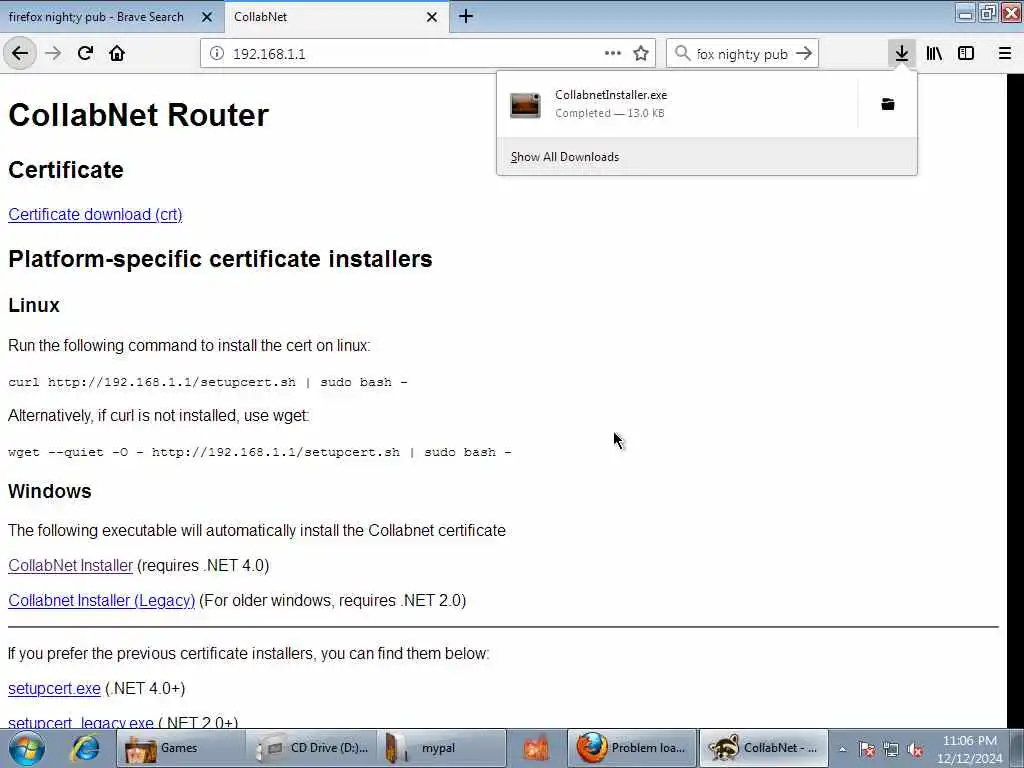Open the CollabNet Installer link
Screen dimensions: 1024x768
coord(71,566)
